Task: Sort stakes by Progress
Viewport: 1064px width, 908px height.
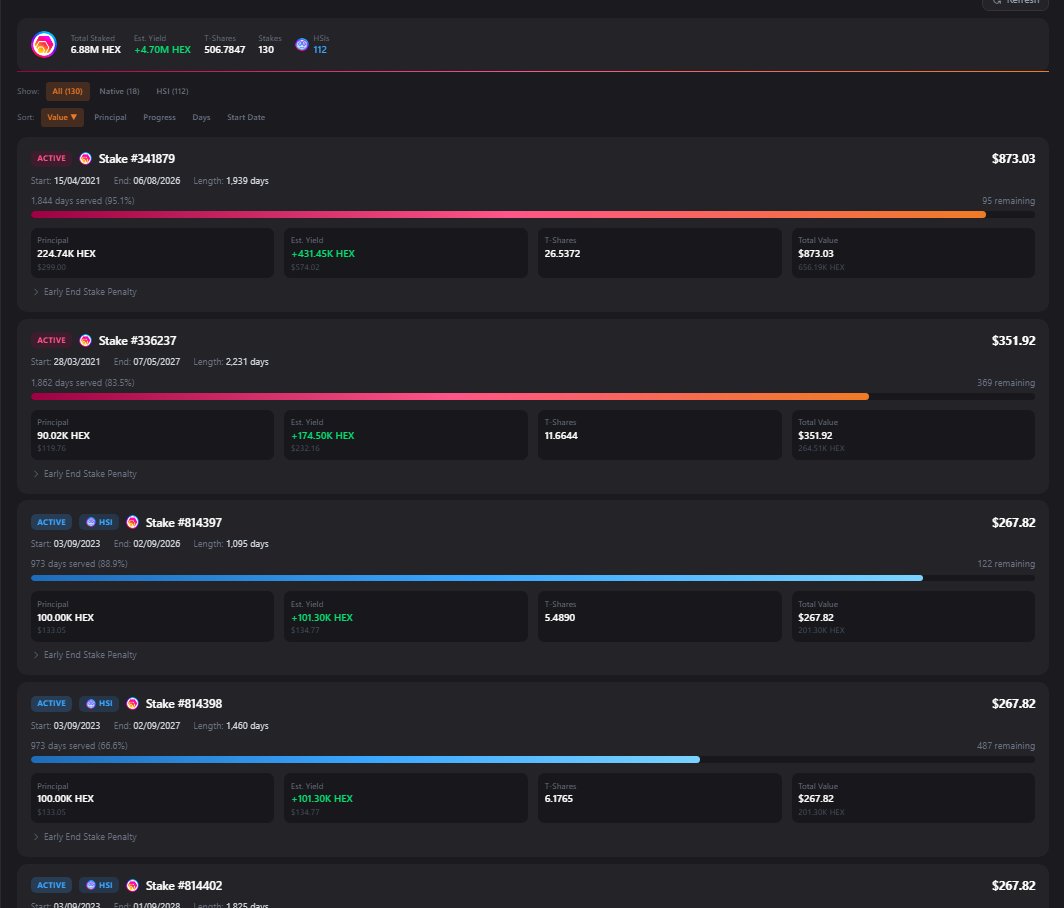Action: point(159,117)
